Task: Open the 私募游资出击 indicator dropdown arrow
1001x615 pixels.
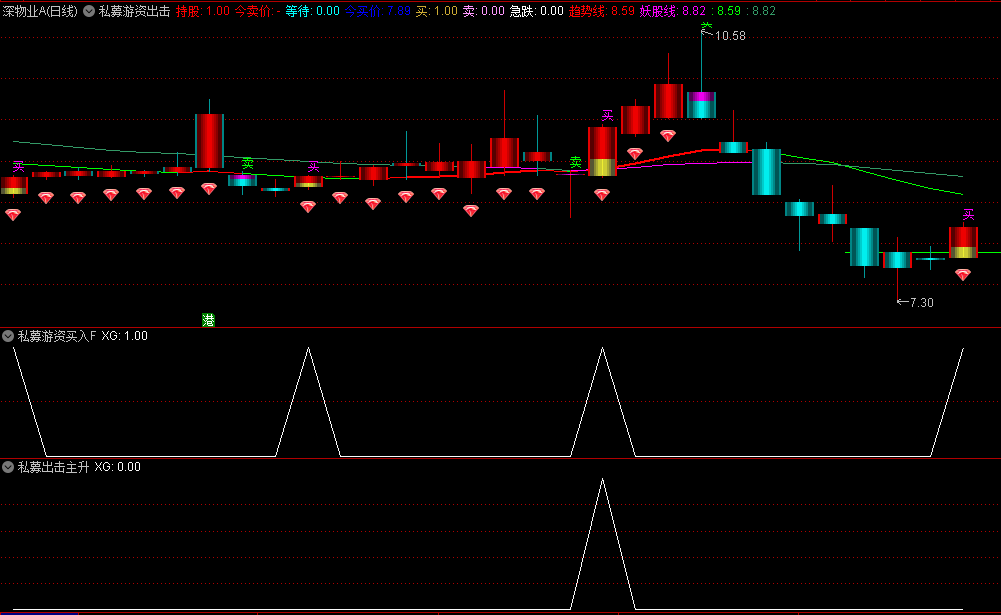Action: point(89,11)
